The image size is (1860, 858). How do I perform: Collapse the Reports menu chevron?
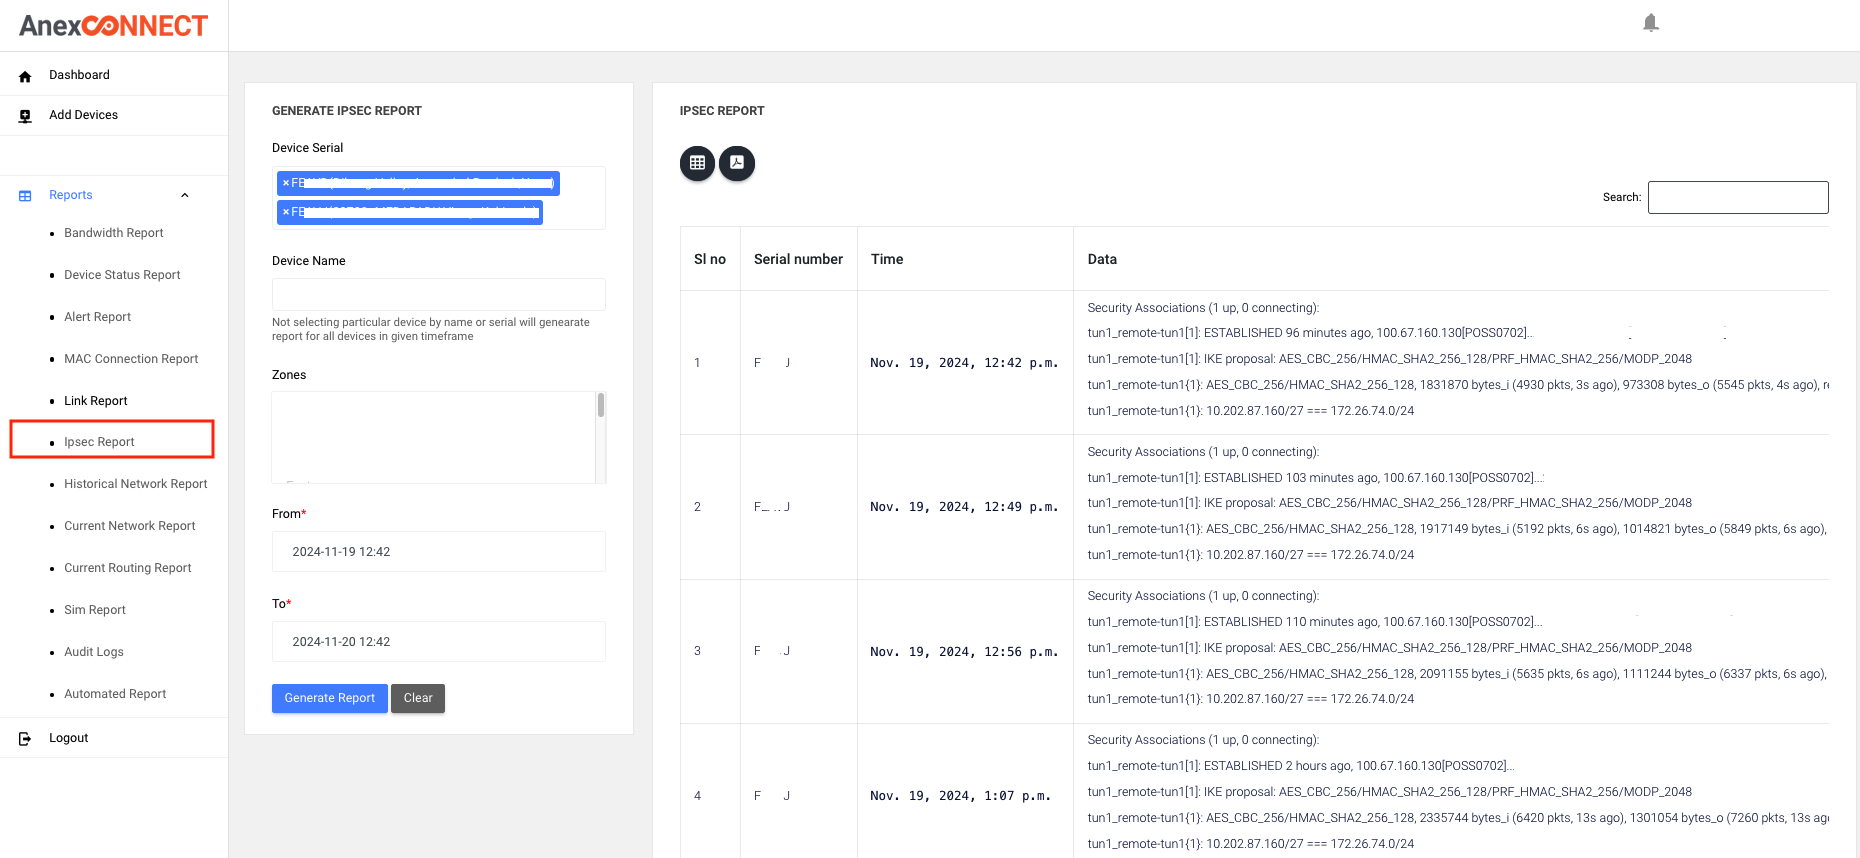pos(185,196)
